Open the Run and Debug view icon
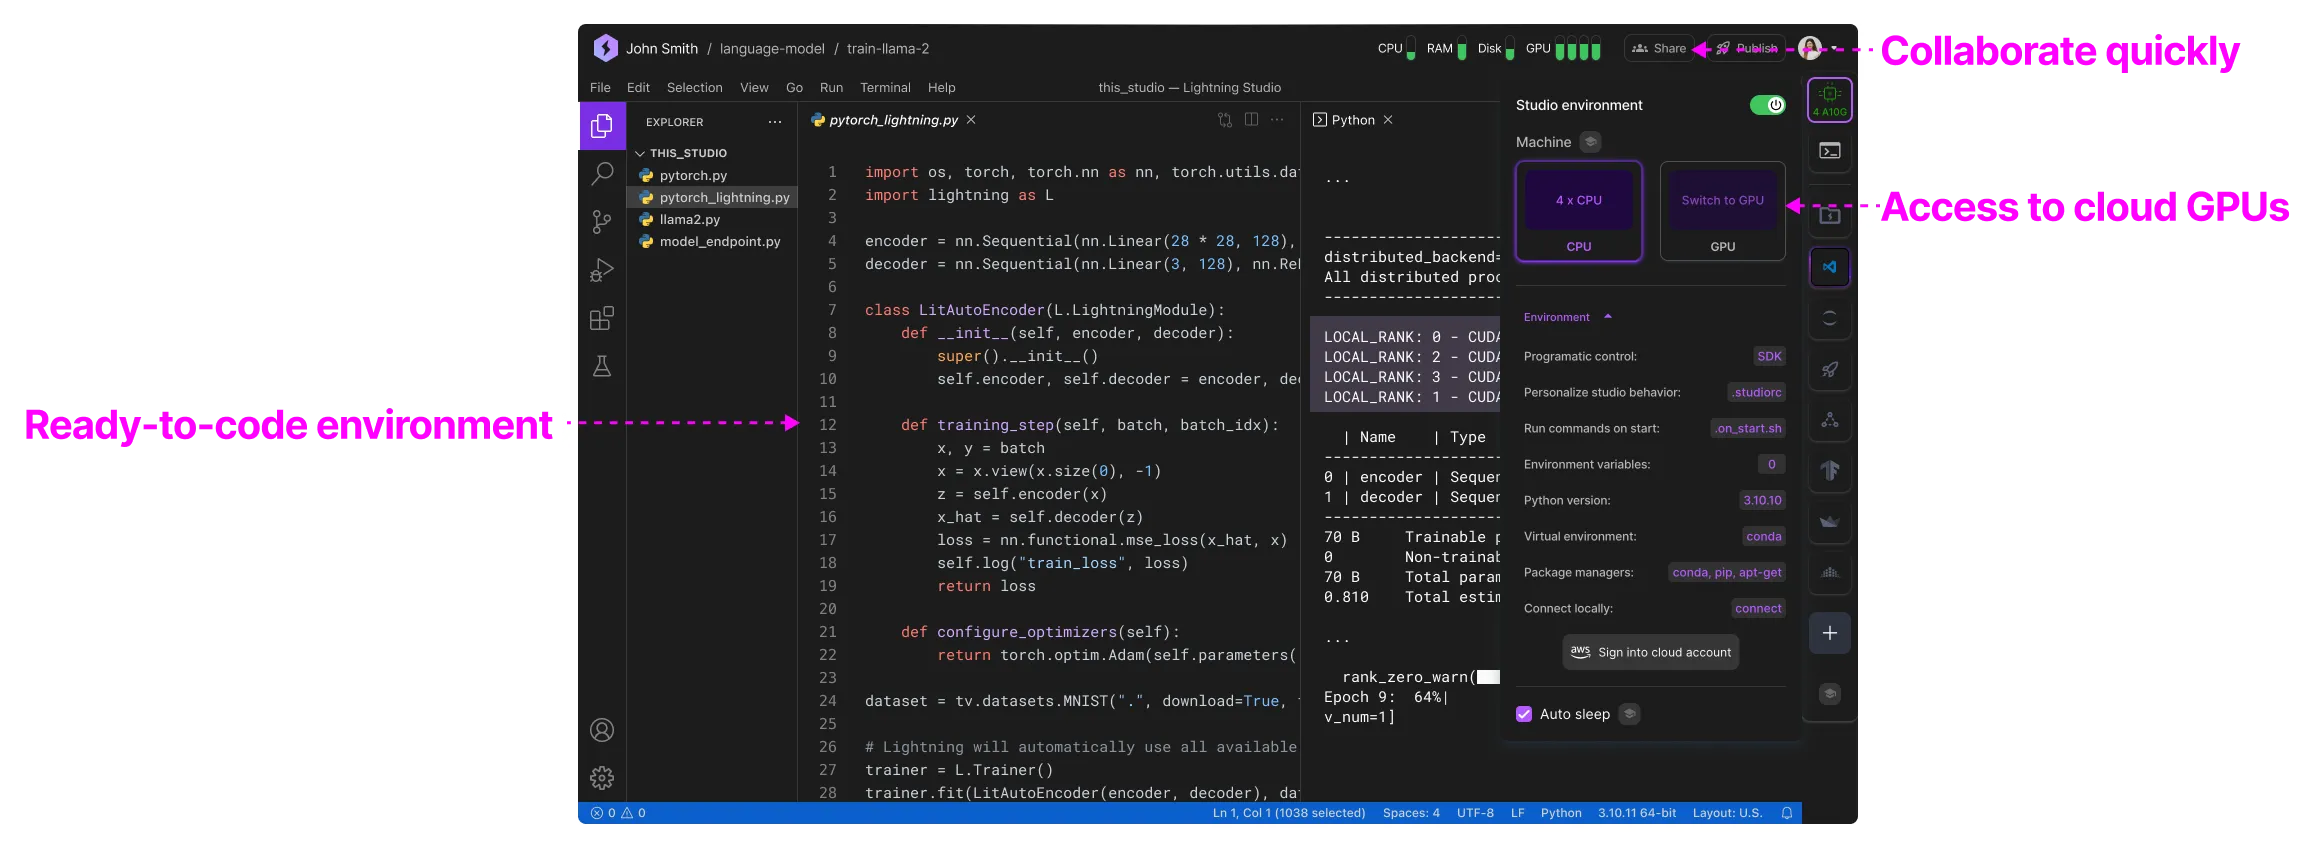The width and height of the screenshot is (2315, 848). [x=602, y=270]
